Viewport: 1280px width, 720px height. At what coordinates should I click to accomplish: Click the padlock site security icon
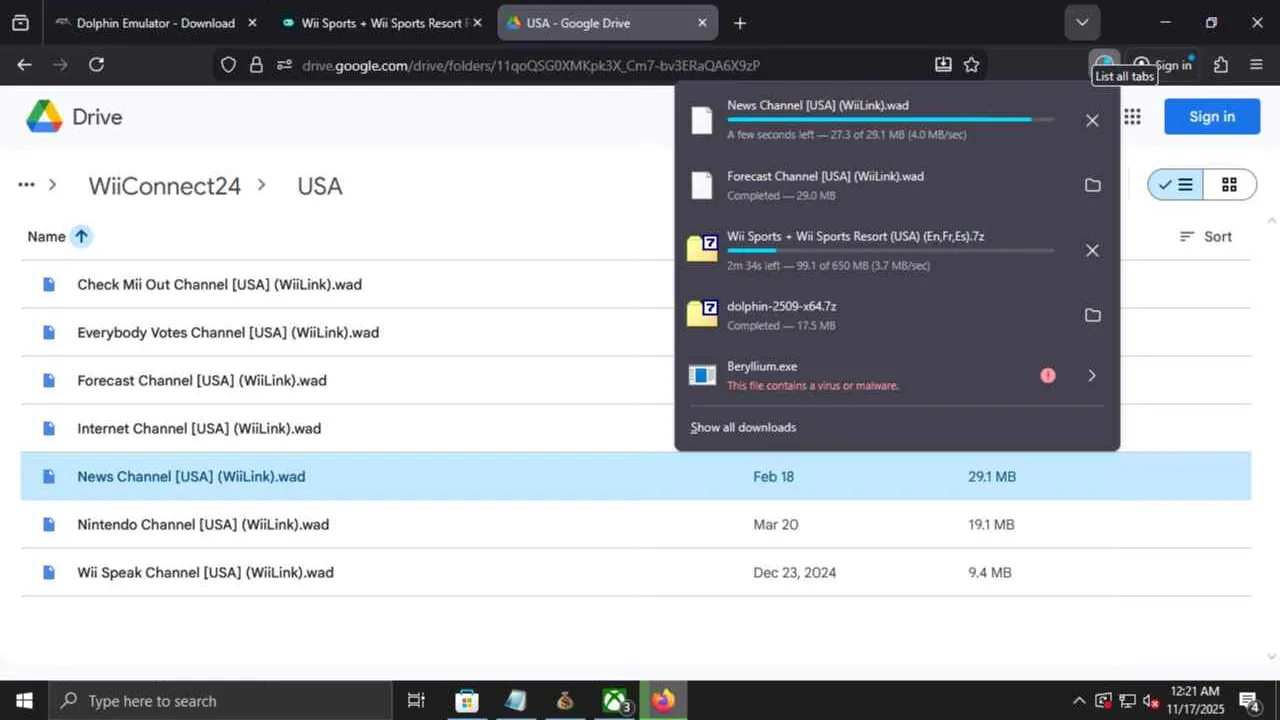256,65
